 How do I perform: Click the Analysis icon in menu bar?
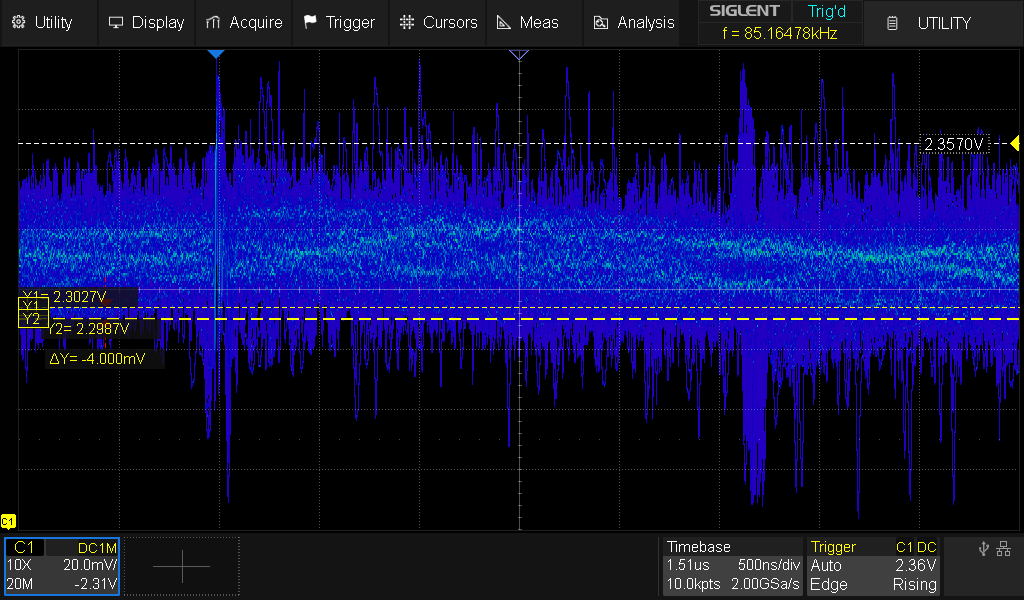pos(600,22)
